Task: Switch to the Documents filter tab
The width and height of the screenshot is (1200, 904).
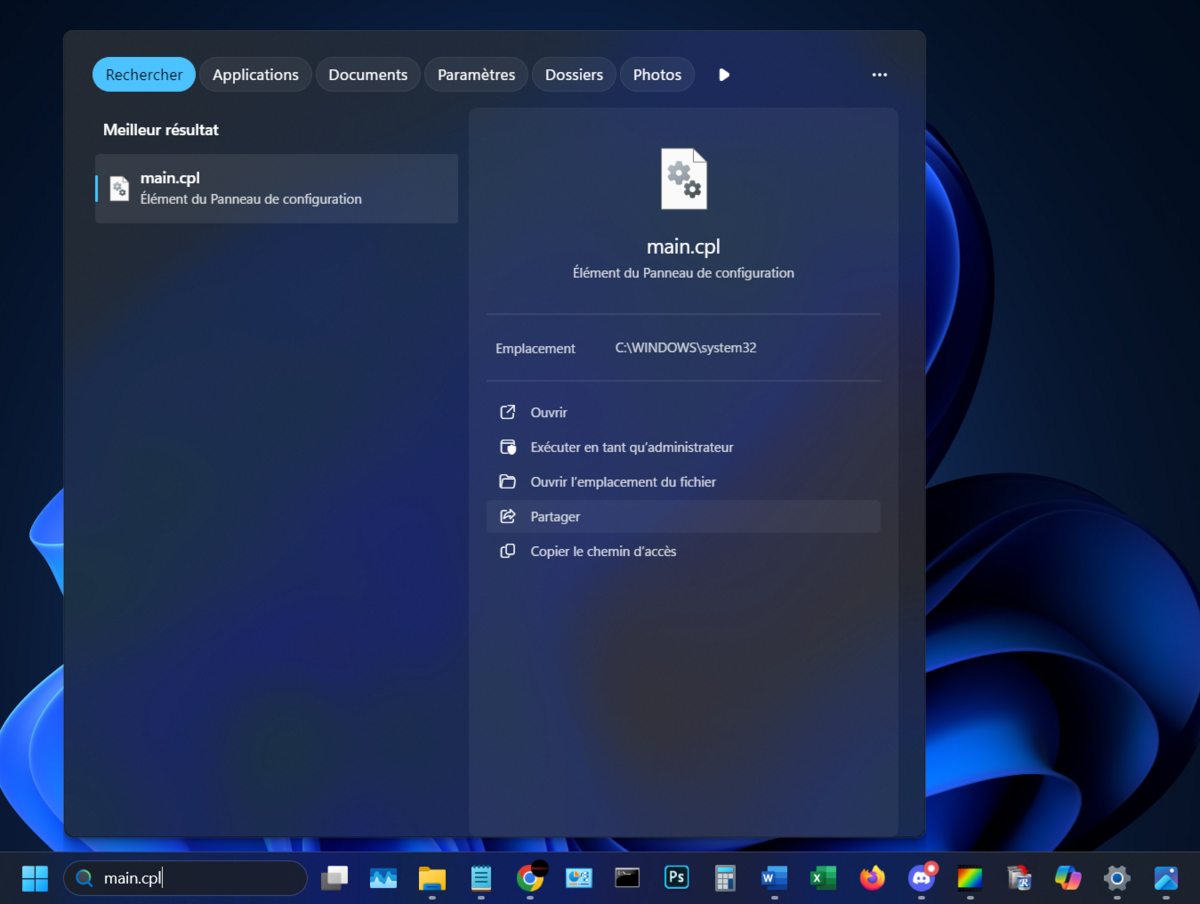Action: [368, 75]
